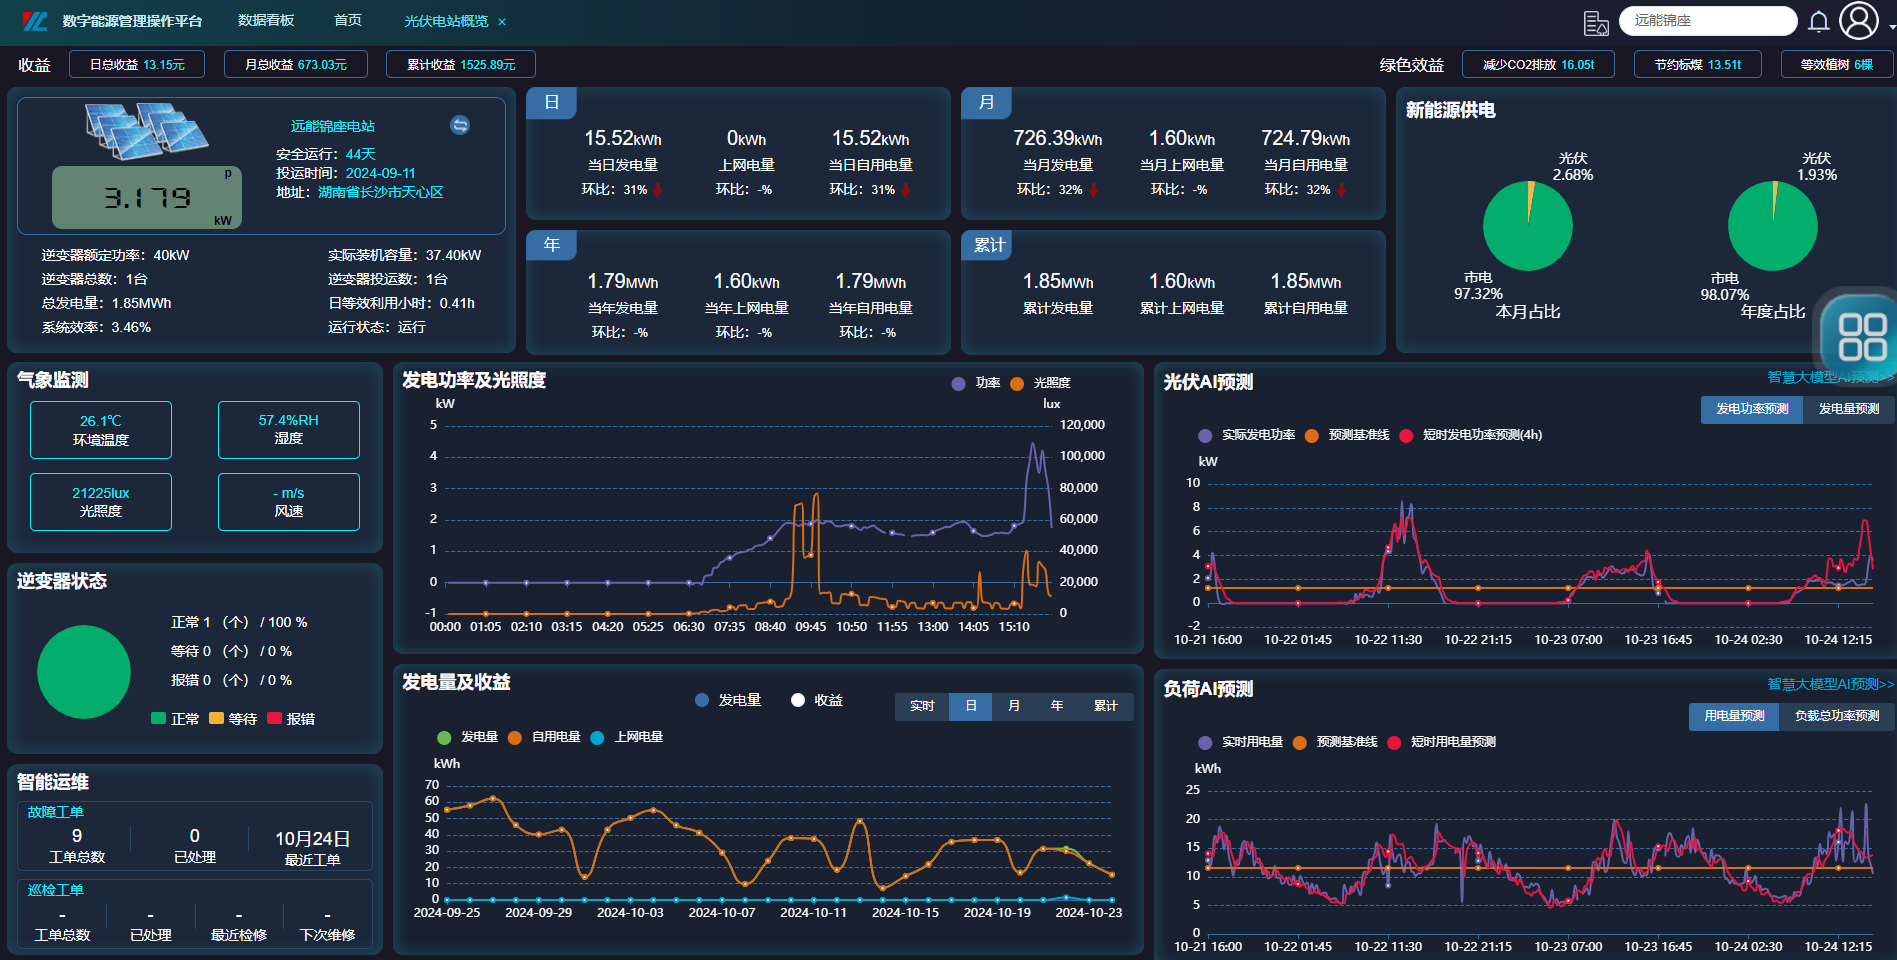Select the 收益 option in 发电量及收益
The height and width of the screenshot is (960, 1897).
(817, 700)
